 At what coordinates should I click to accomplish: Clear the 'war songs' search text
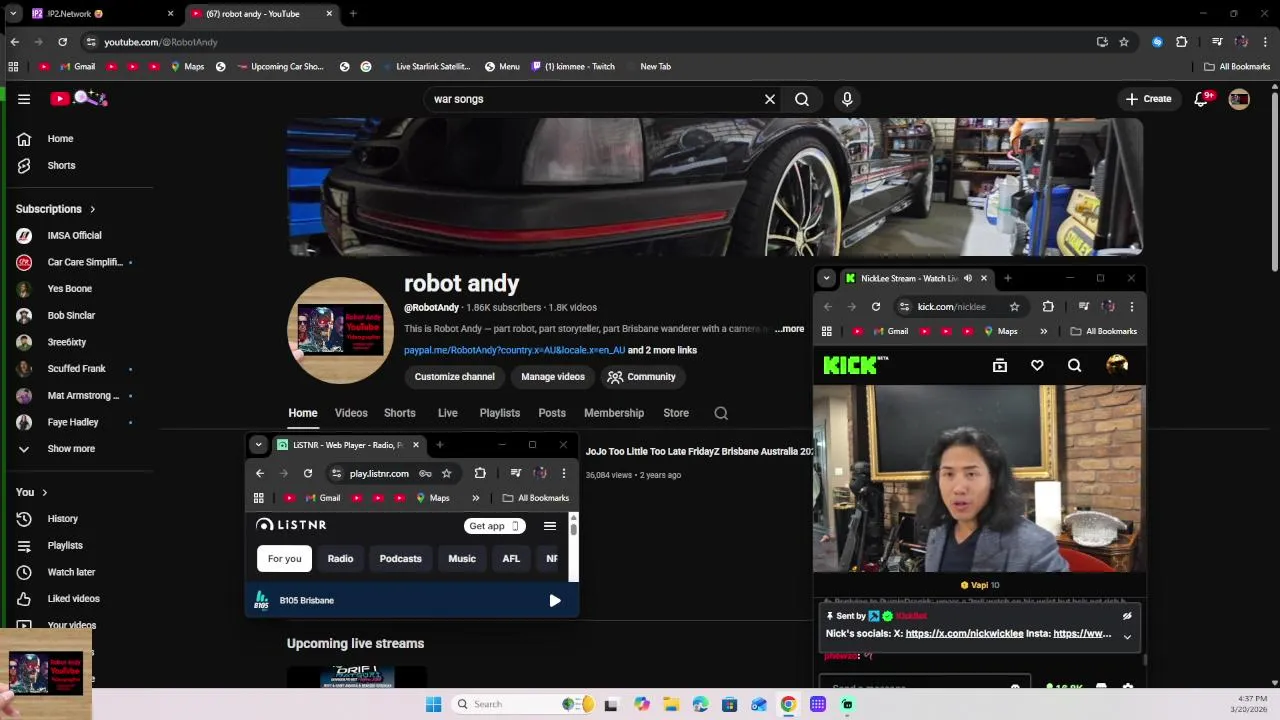click(x=770, y=99)
